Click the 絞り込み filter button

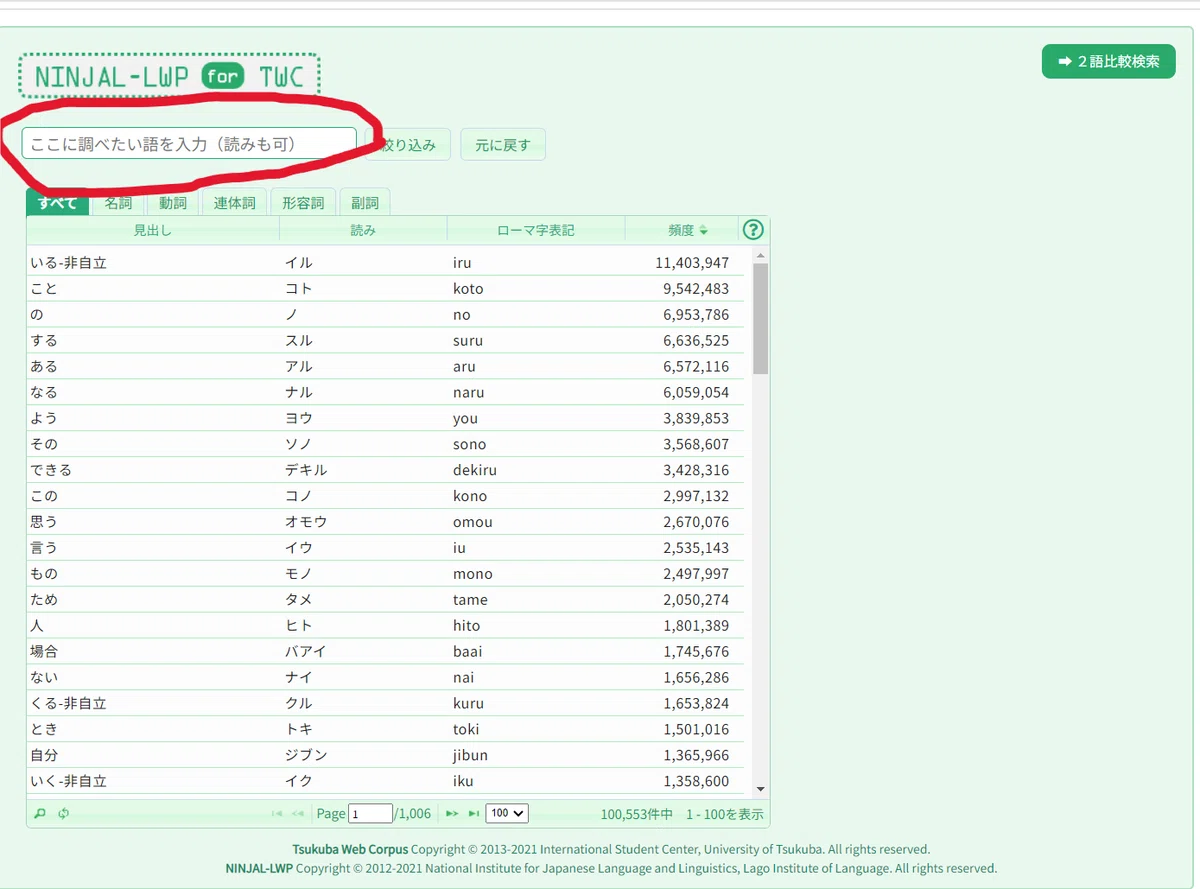[x=409, y=144]
